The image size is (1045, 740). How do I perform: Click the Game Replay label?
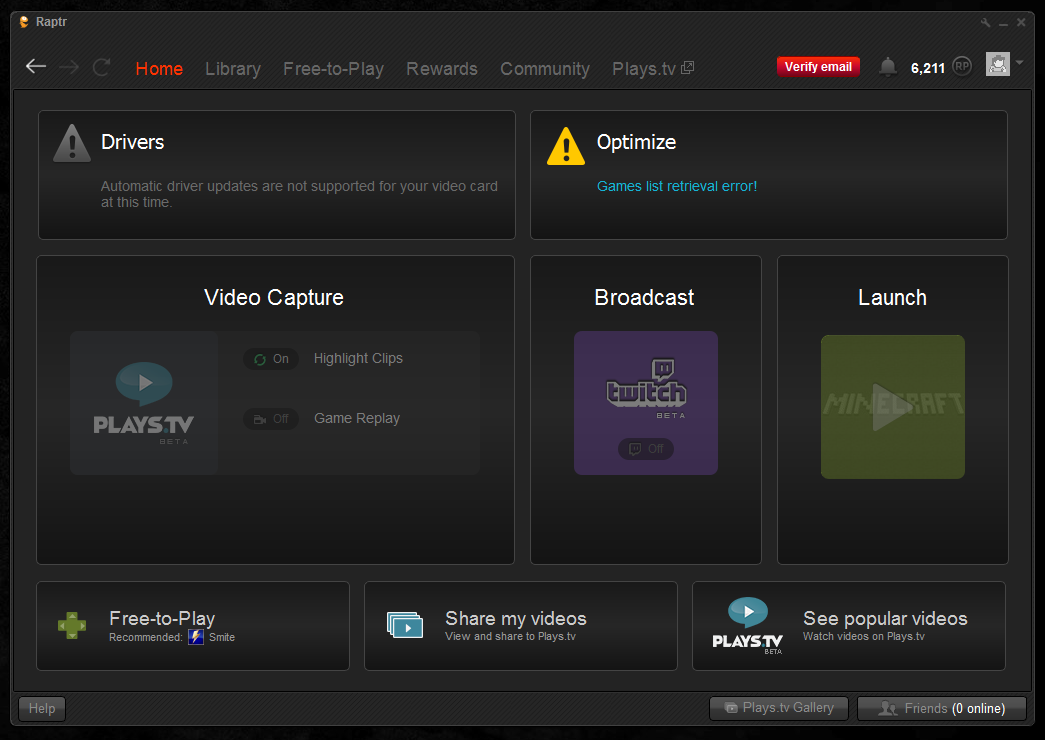tap(357, 419)
